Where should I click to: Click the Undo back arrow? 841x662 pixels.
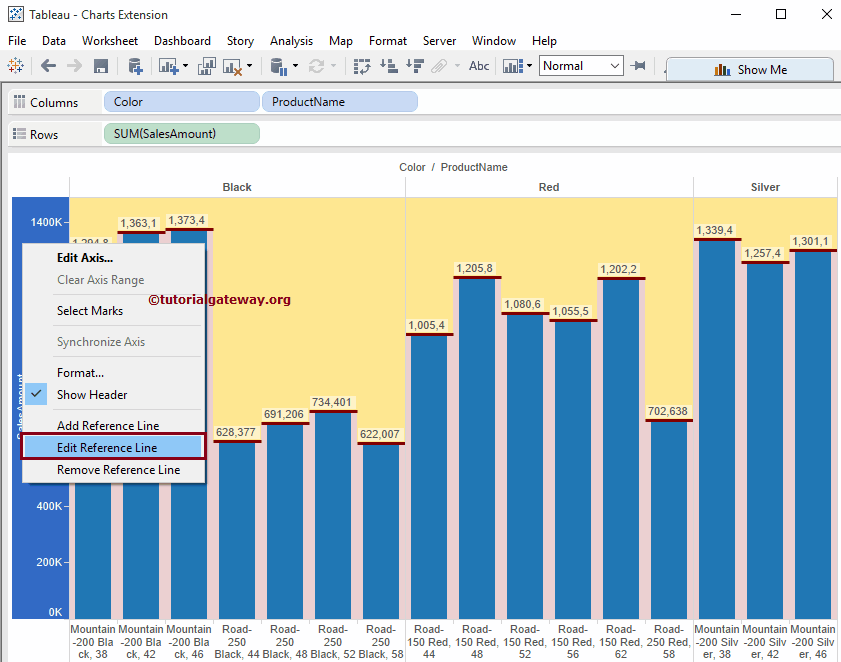(x=48, y=66)
